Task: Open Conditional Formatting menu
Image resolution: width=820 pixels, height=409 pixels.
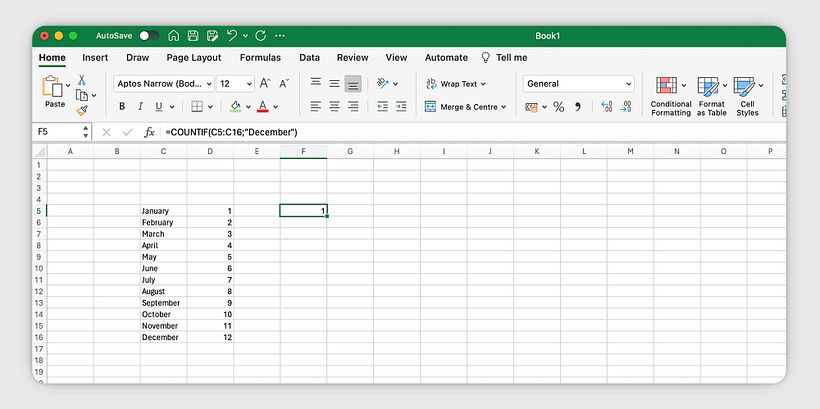Action: pos(671,96)
